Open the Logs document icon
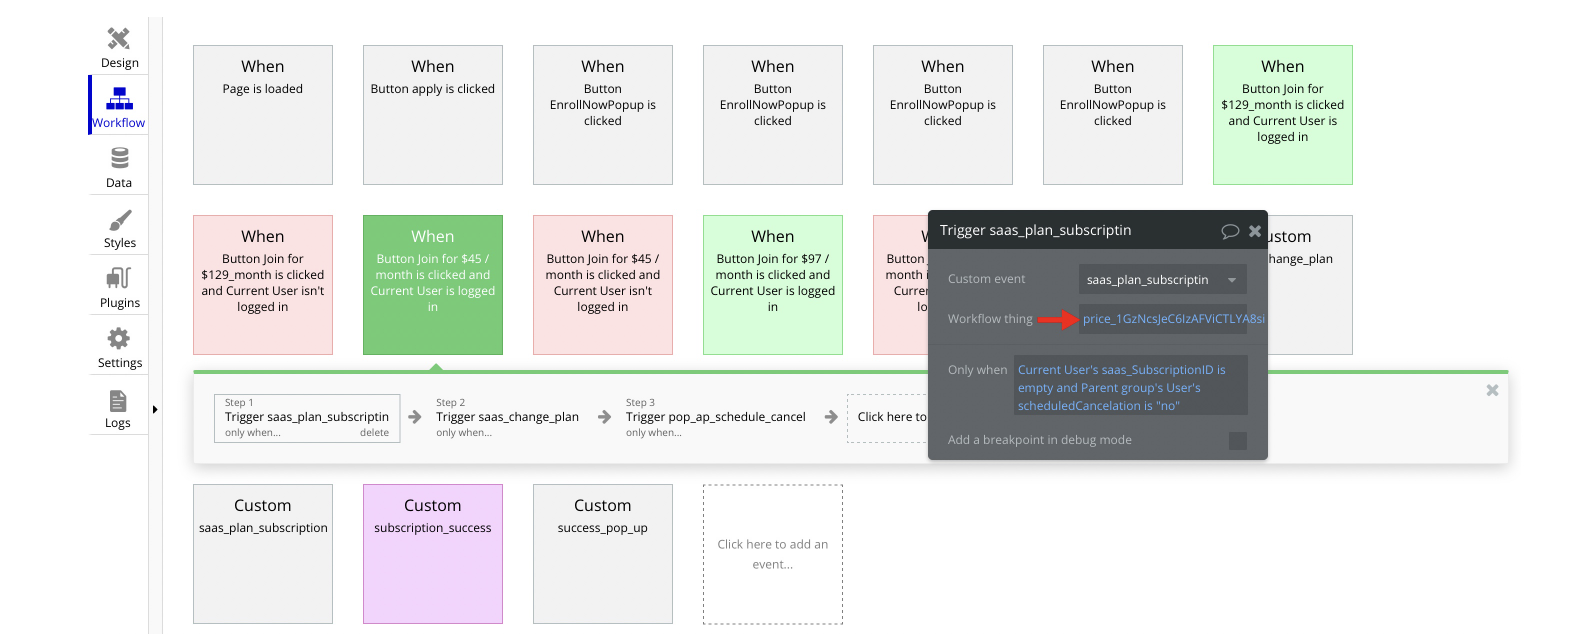The image size is (1592, 642). (118, 401)
